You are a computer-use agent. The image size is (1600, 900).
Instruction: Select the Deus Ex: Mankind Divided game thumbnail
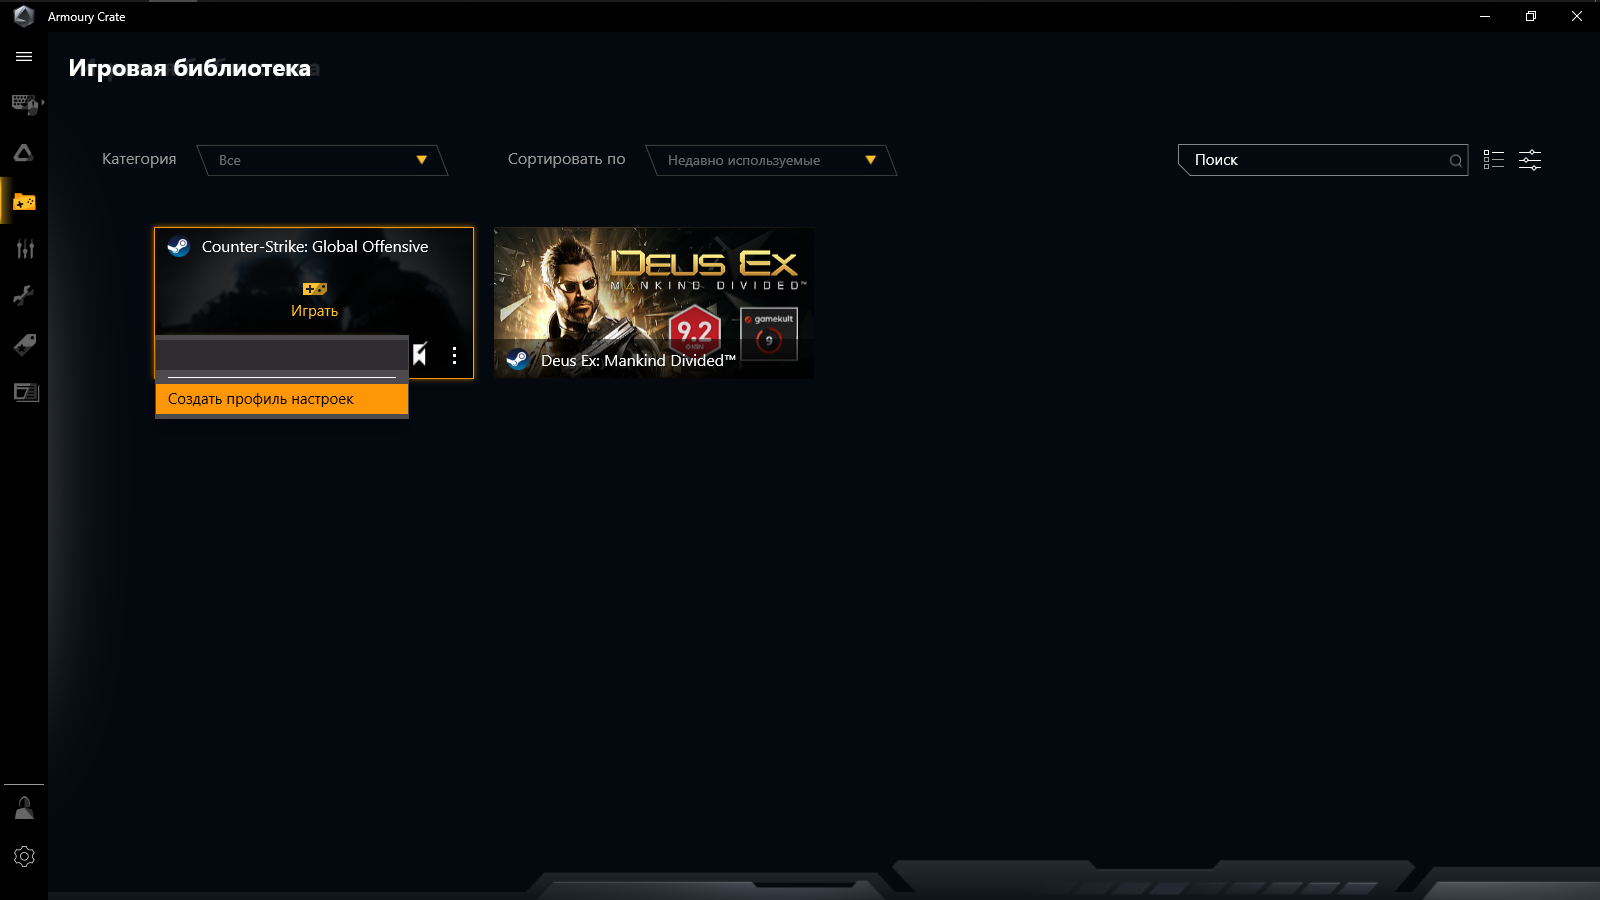[654, 303]
